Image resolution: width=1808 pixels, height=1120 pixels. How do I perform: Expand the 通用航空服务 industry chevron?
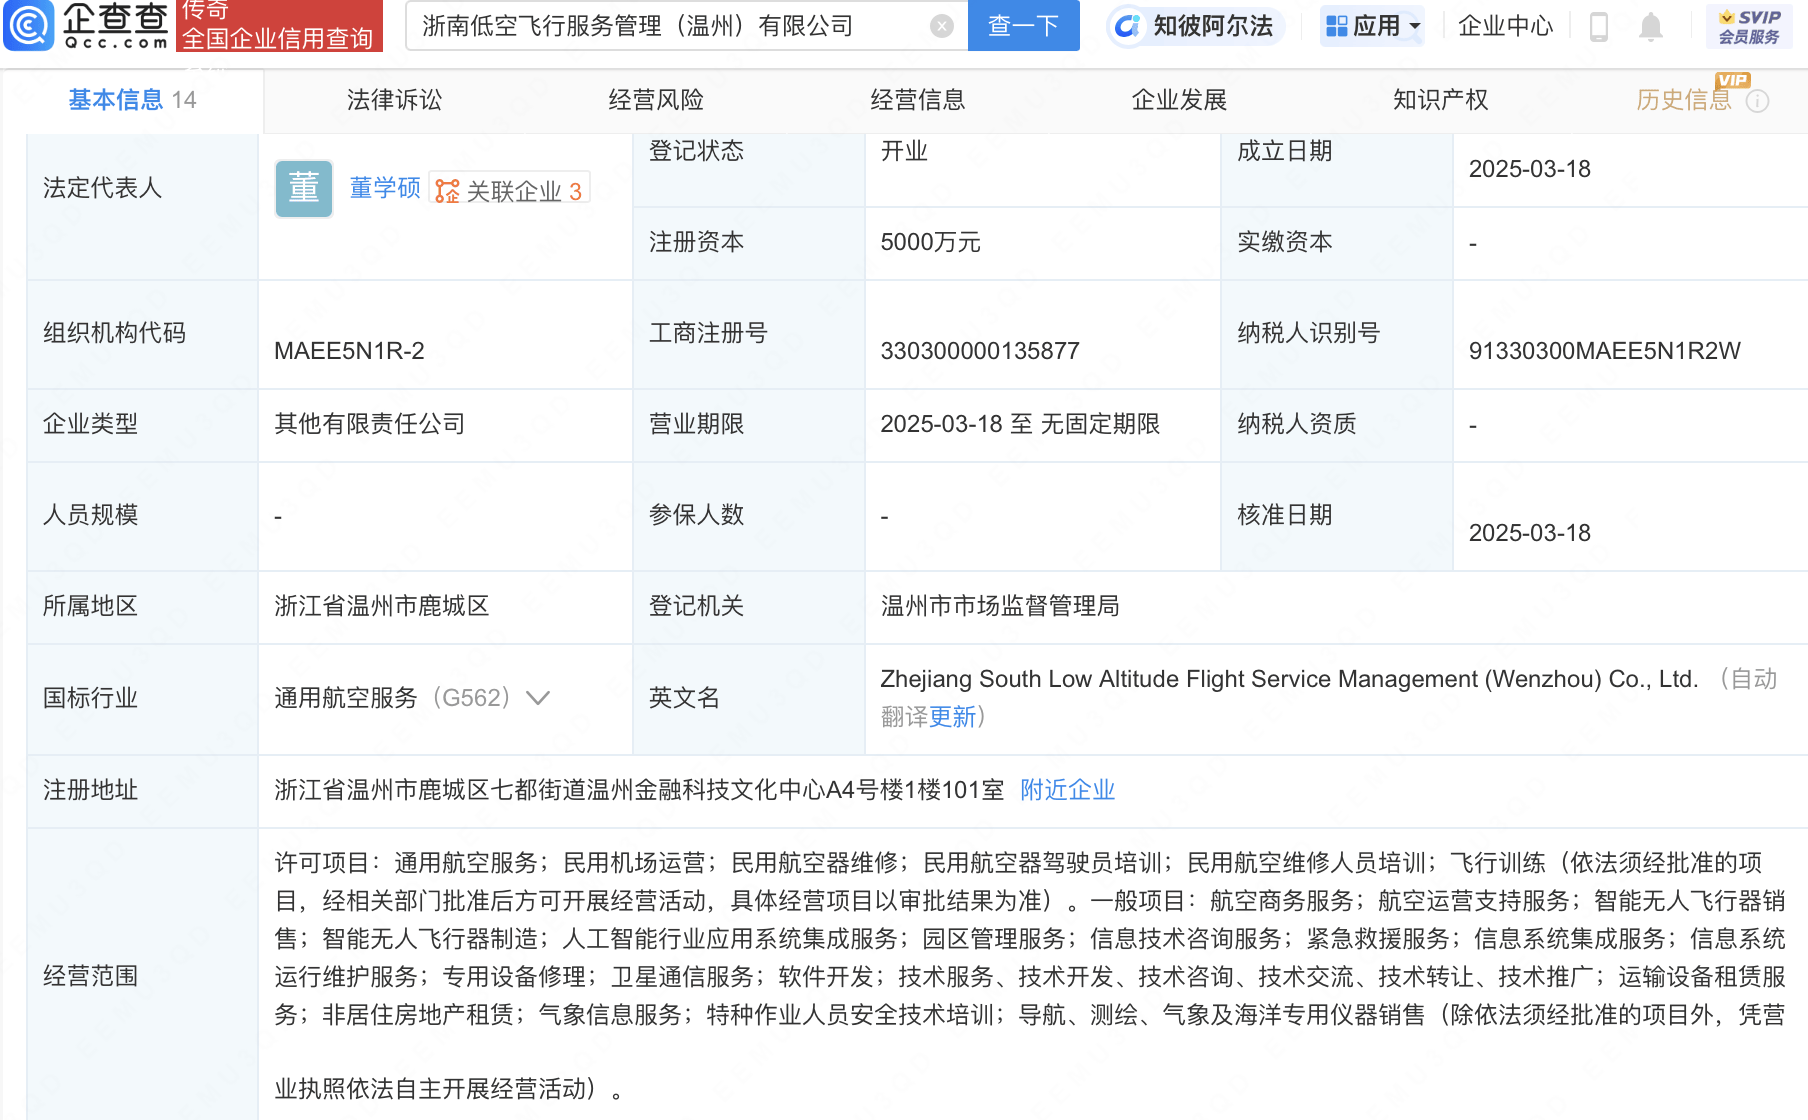click(x=538, y=698)
